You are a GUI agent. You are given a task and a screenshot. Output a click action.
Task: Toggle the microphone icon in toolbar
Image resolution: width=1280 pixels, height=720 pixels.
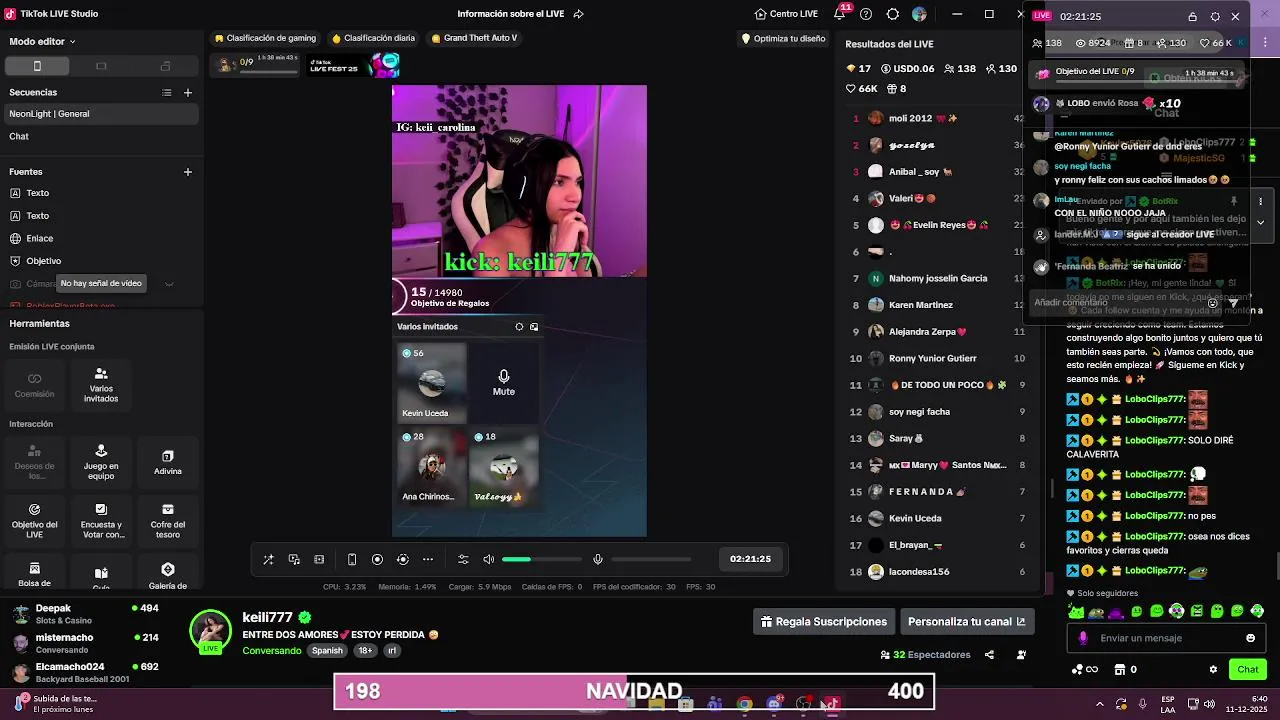click(x=598, y=559)
